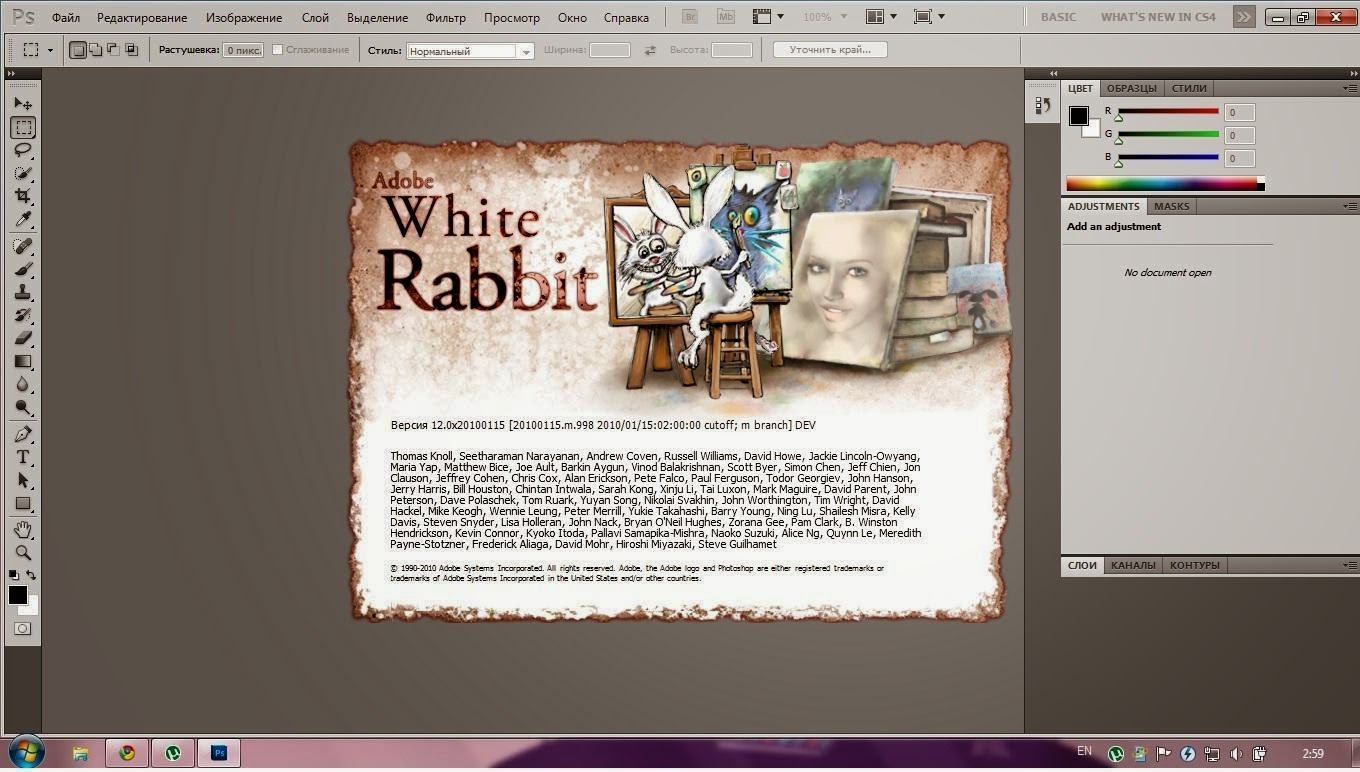Toggle Quick Mask mode

[23, 628]
